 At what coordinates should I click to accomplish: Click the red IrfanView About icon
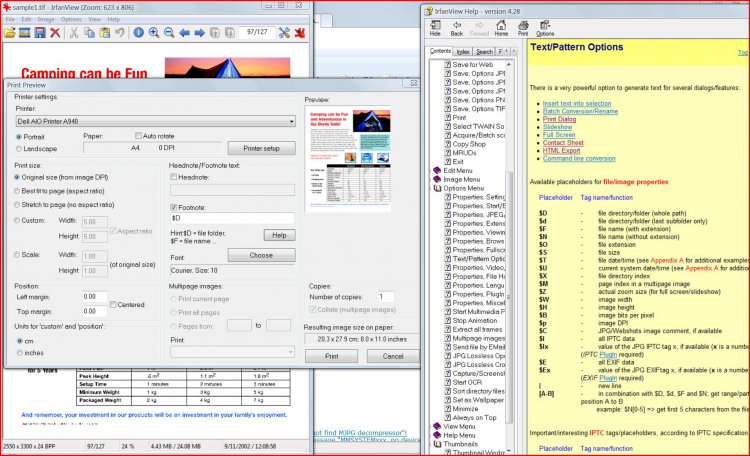click(x=300, y=33)
